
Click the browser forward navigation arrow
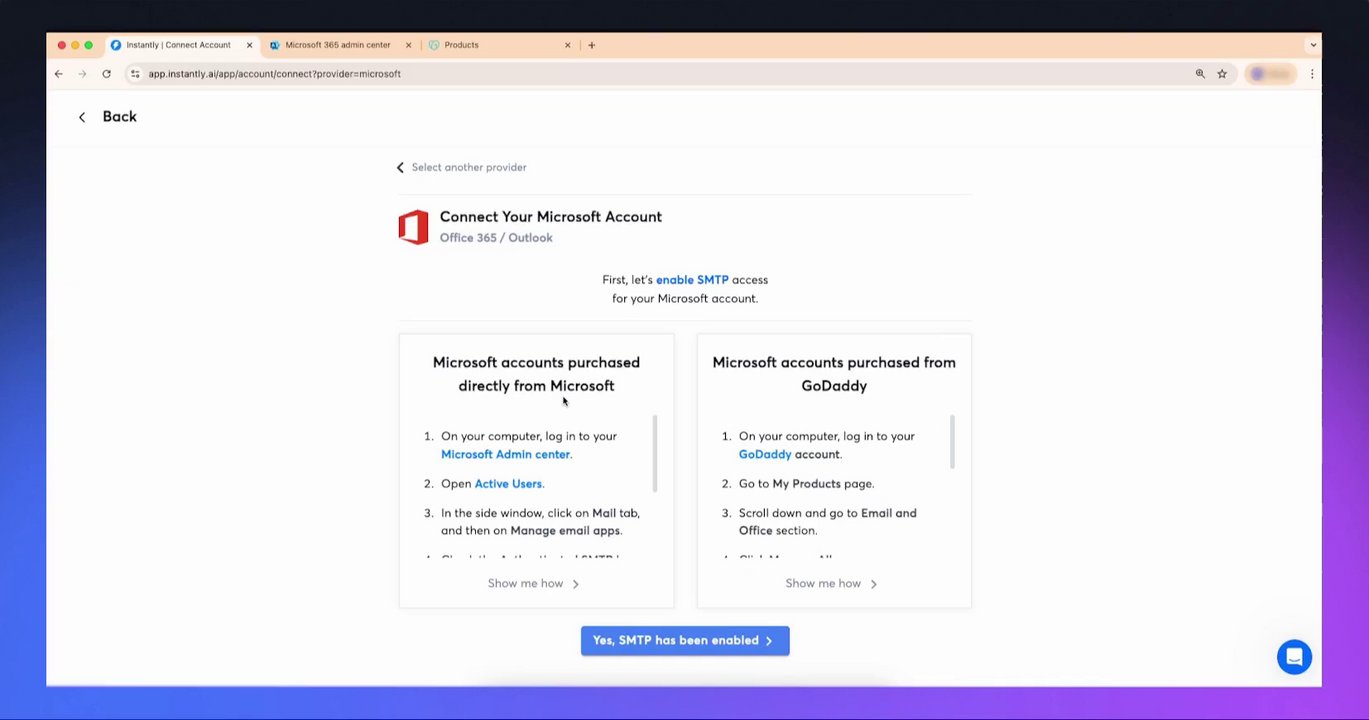click(82, 74)
